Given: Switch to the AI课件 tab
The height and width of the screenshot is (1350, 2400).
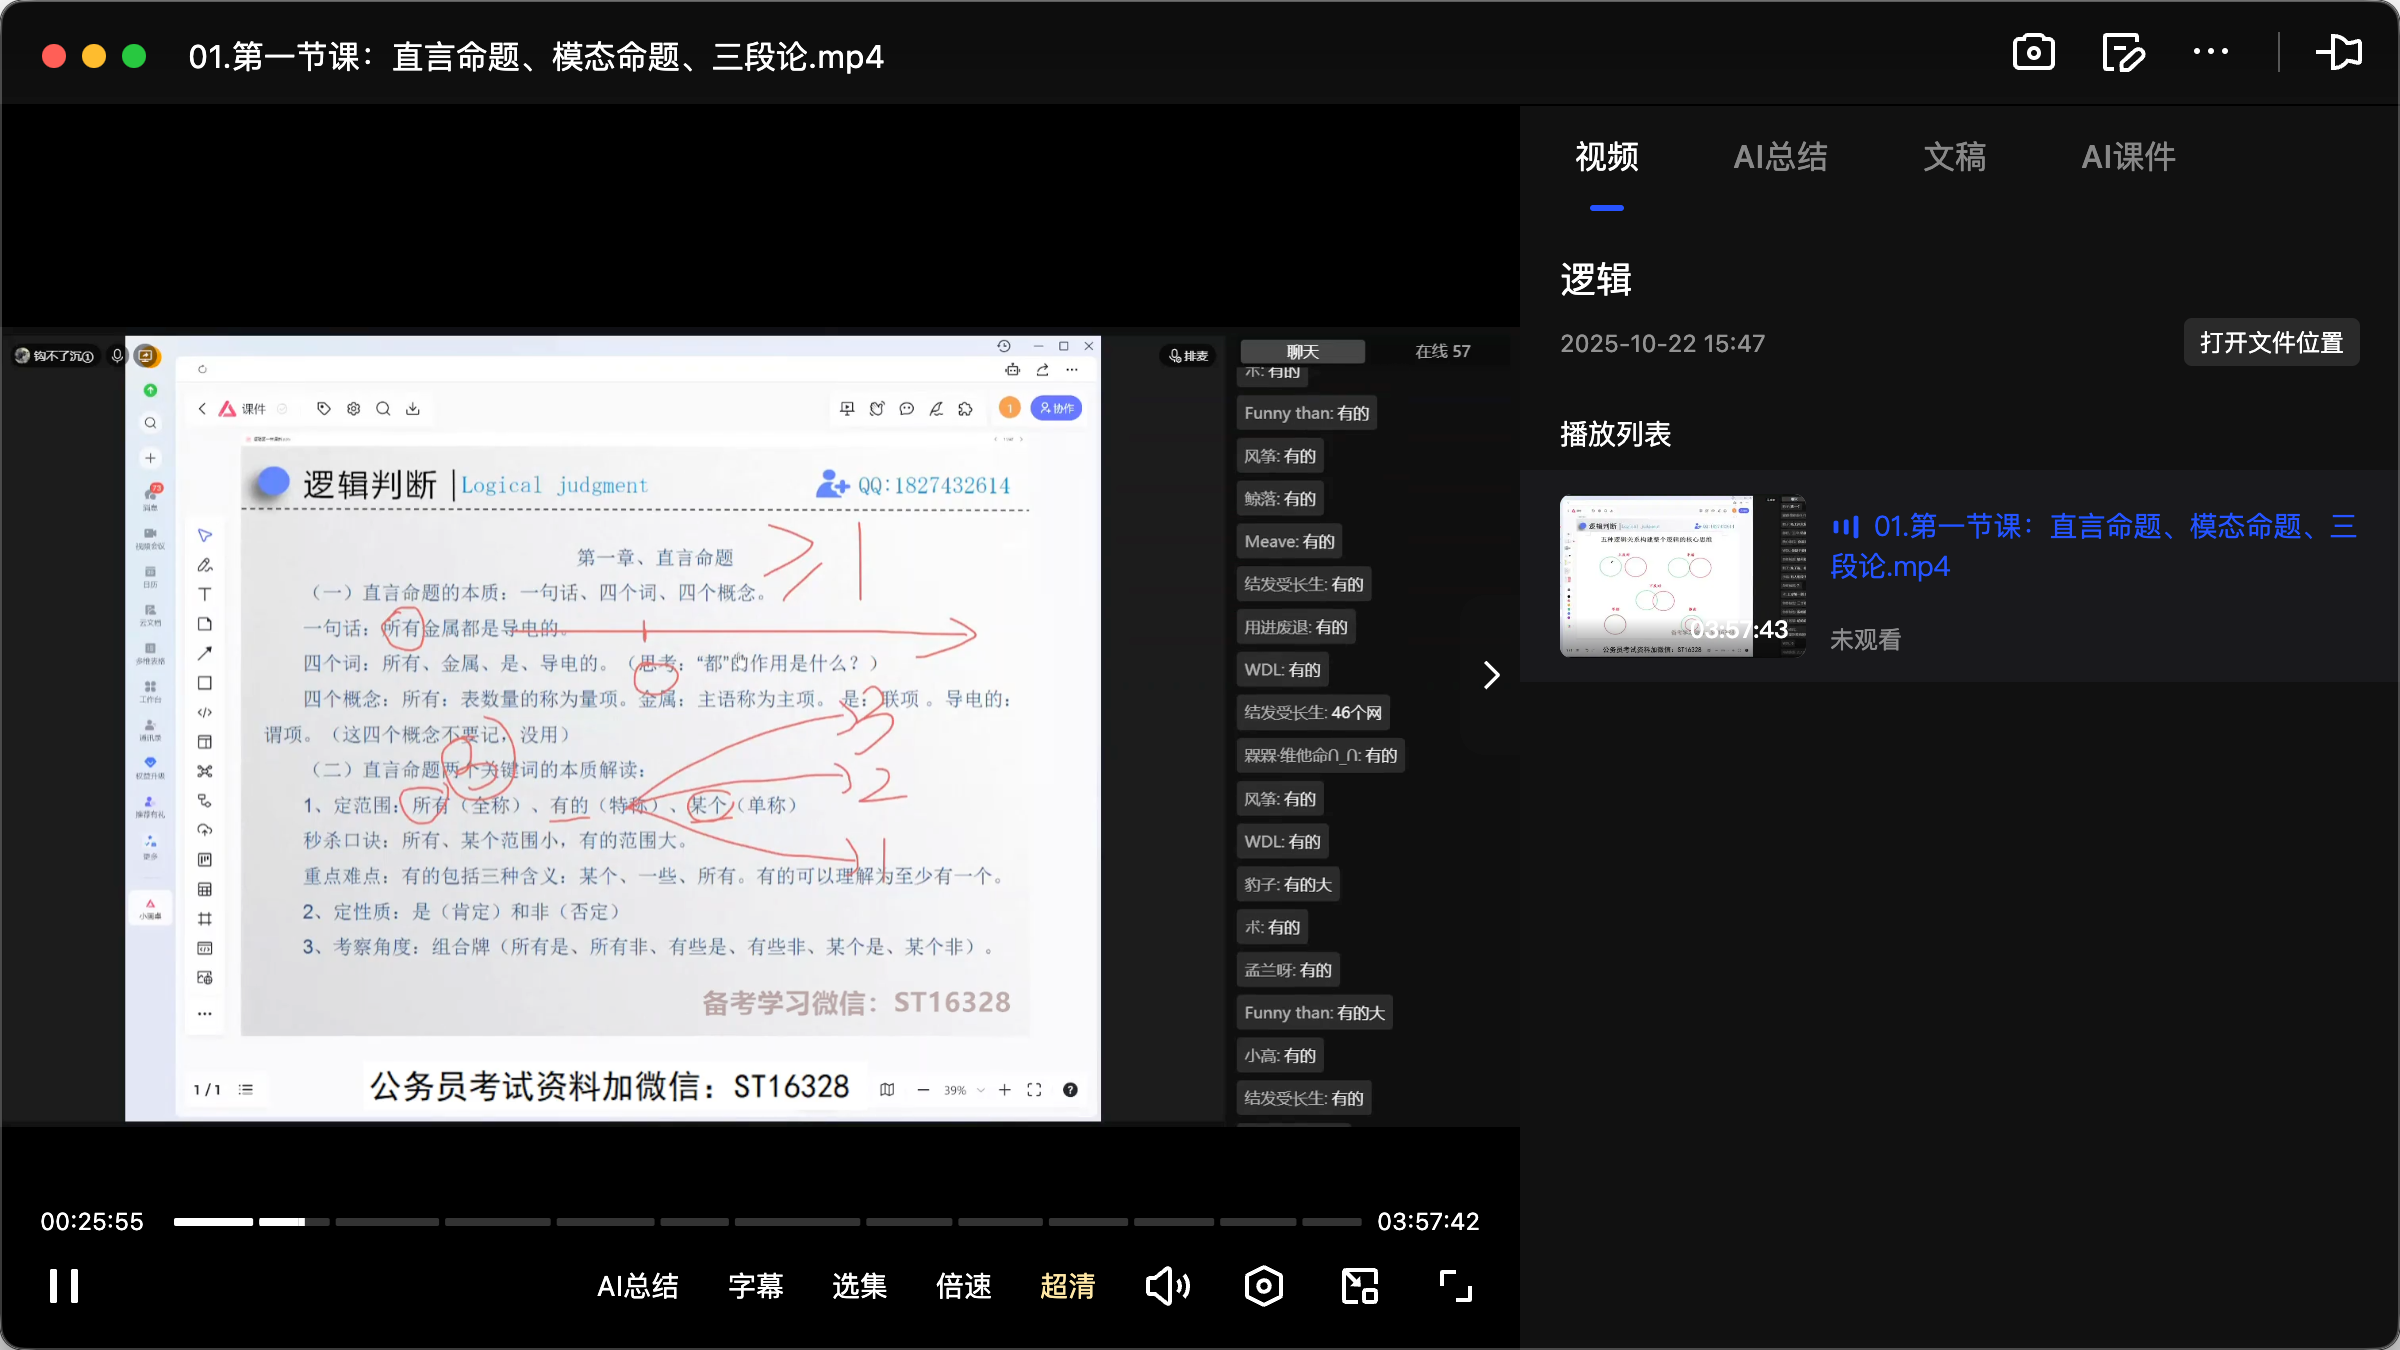Looking at the screenshot, I should pyautogui.click(x=2127, y=157).
